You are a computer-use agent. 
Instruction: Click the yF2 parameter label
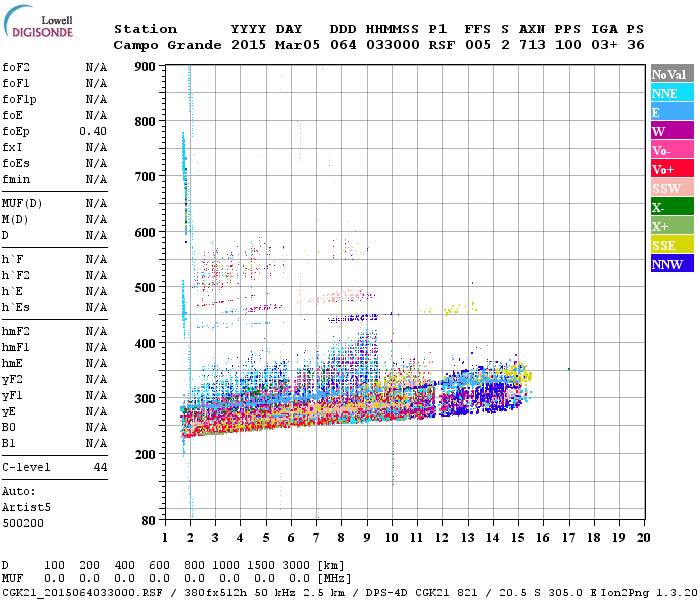click(12, 380)
